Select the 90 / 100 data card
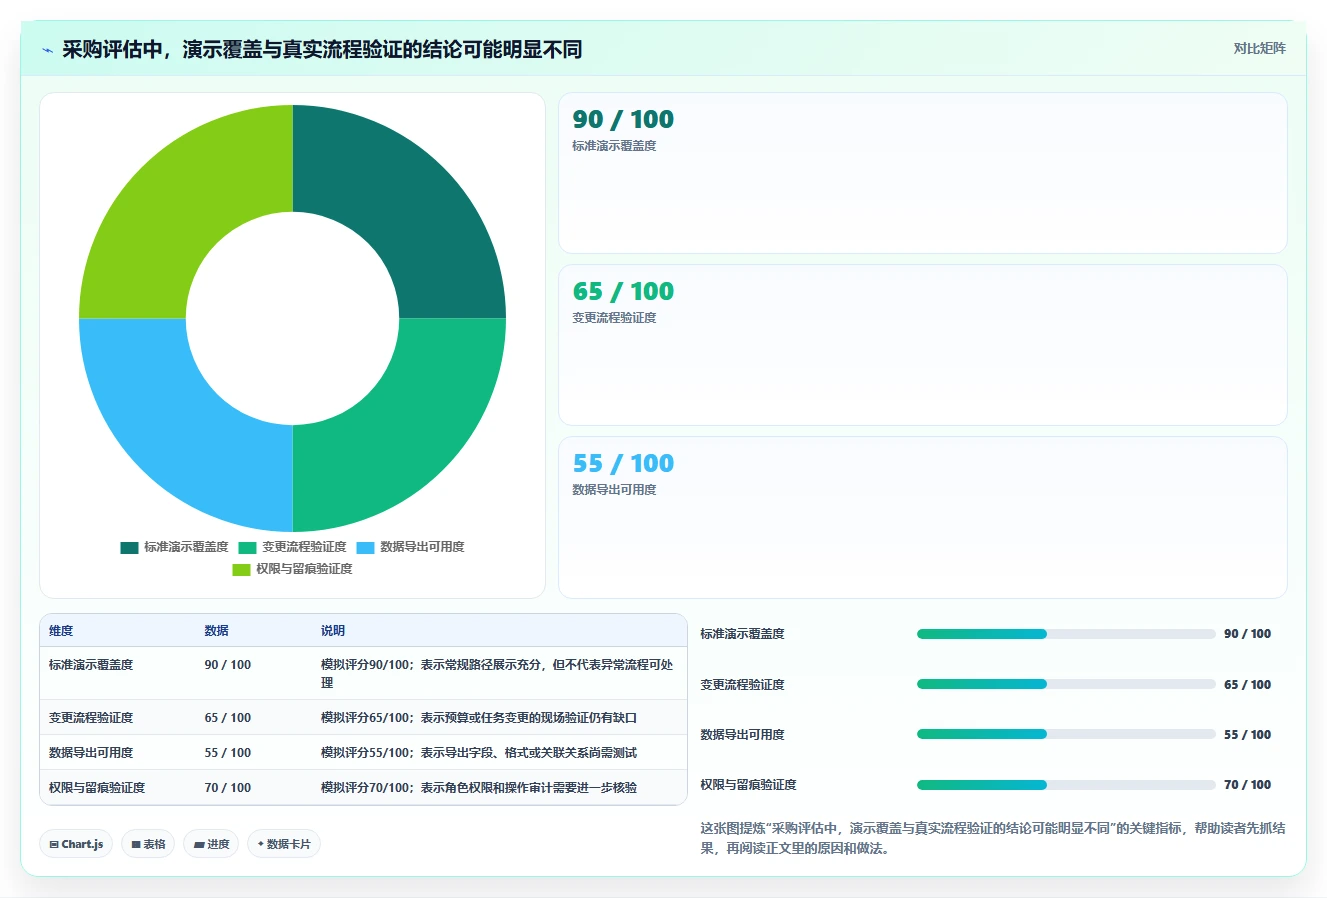The height and width of the screenshot is (898, 1327). coord(922,173)
